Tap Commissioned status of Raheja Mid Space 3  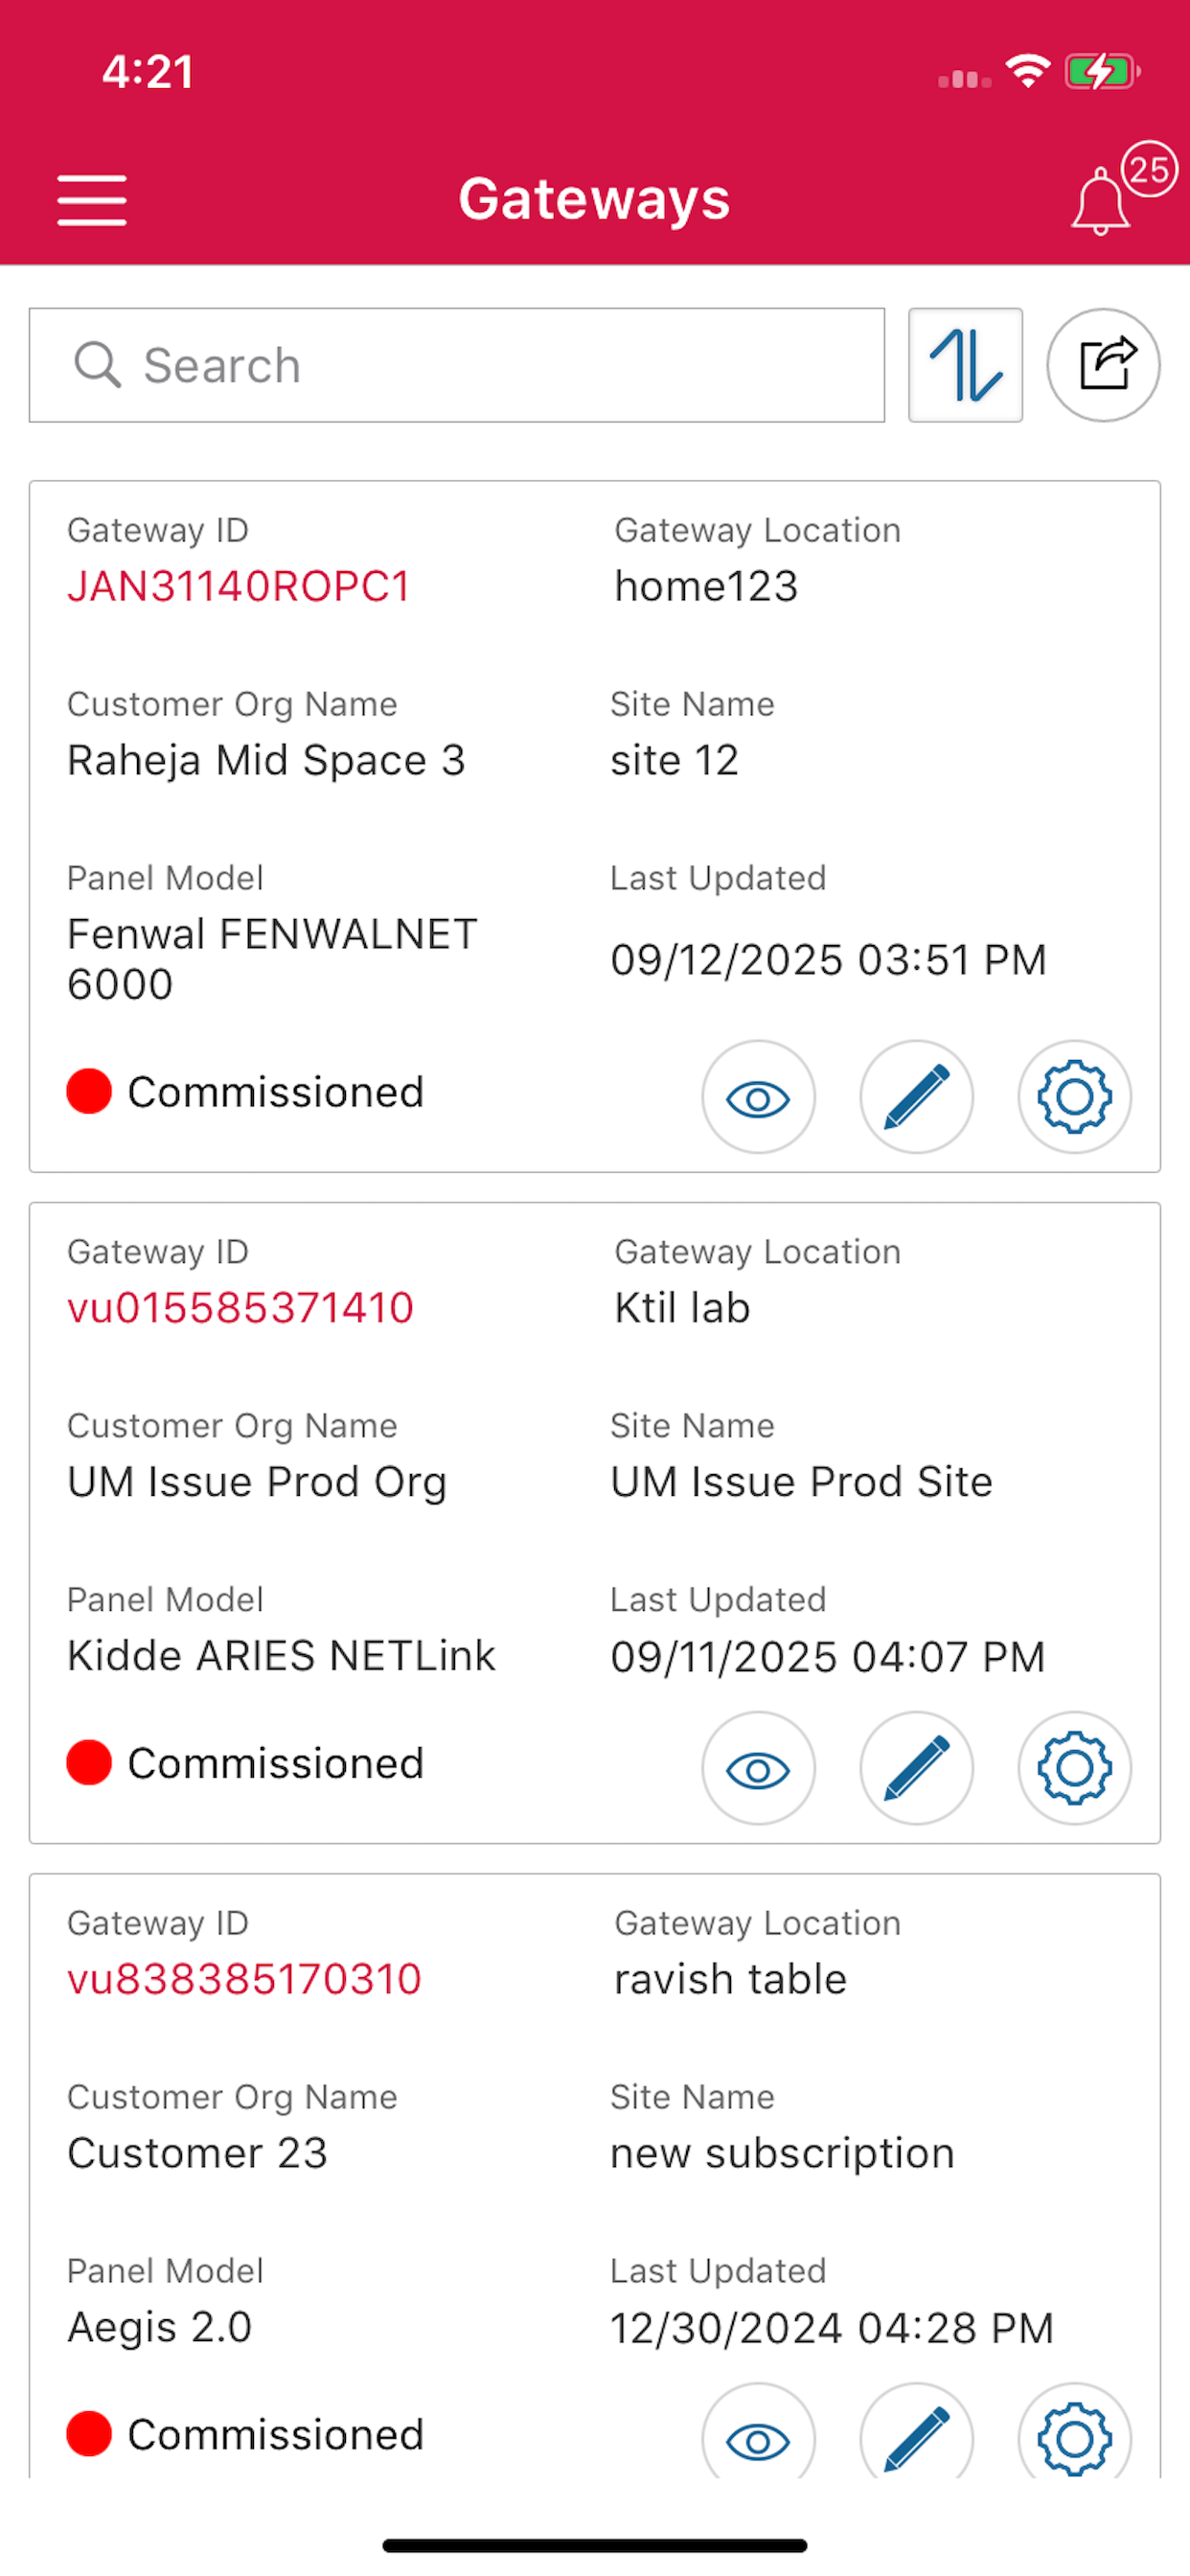[x=276, y=1092]
